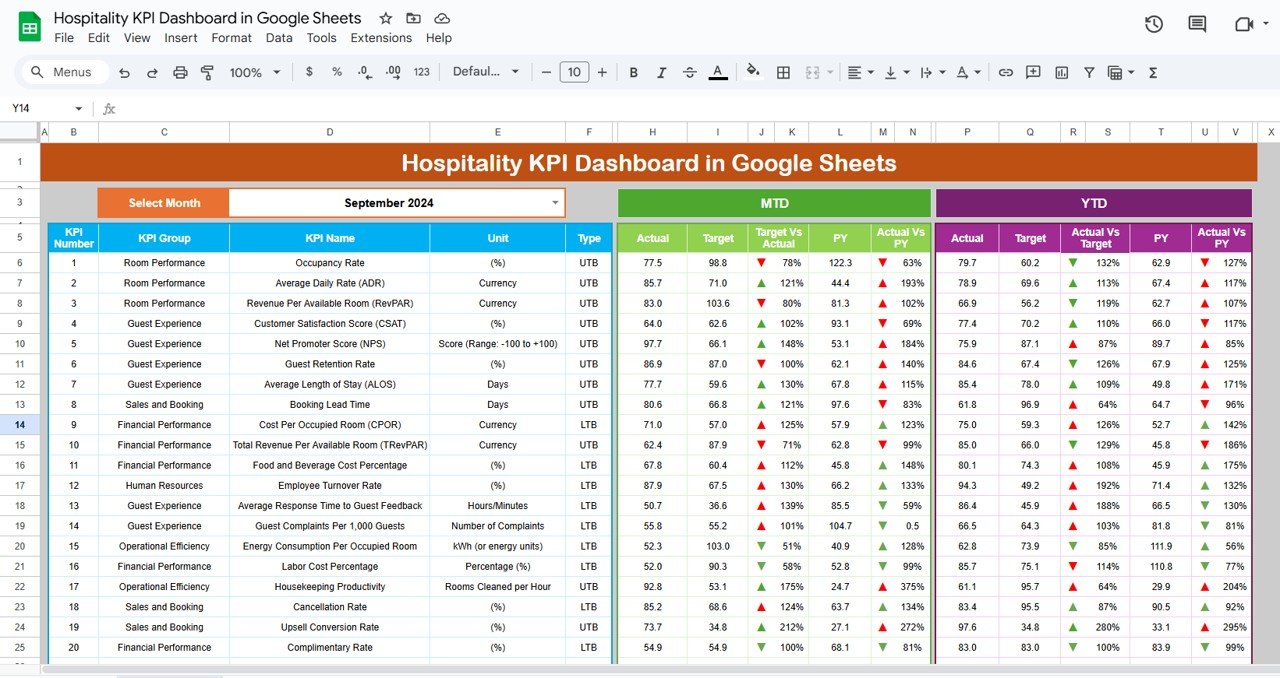
Task: Open horizontal align dropdown
Action: [860, 72]
